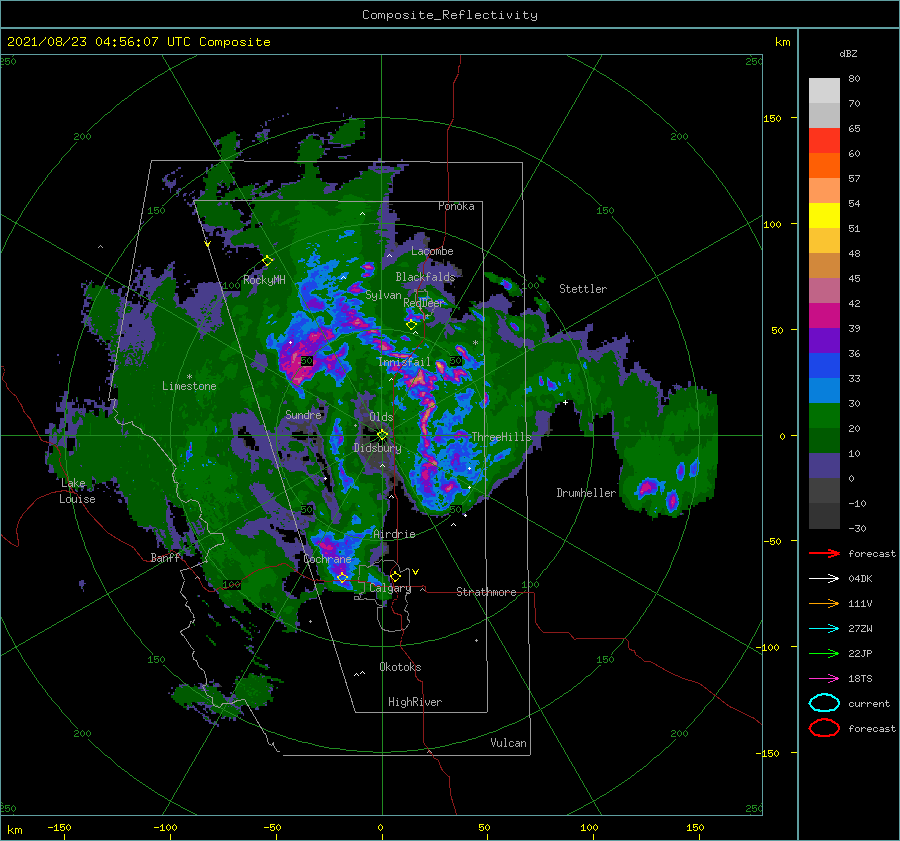Click the Okotoks label

tap(400, 667)
